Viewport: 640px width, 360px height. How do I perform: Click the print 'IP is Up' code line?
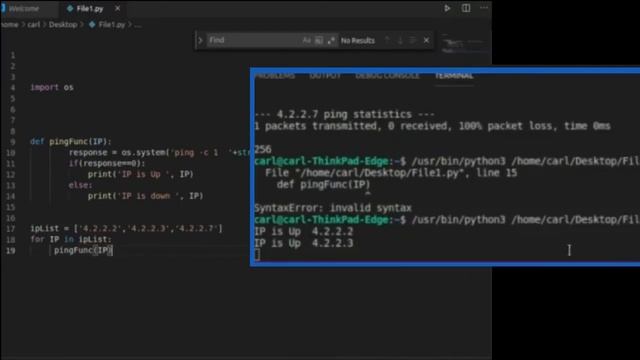pyautogui.click(x=140, y=174)
